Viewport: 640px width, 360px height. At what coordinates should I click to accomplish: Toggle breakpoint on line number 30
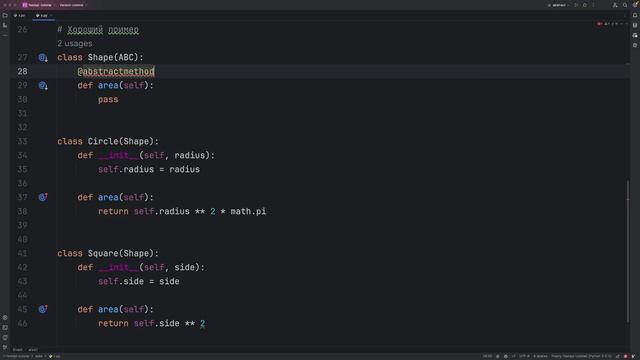point(22,99)
